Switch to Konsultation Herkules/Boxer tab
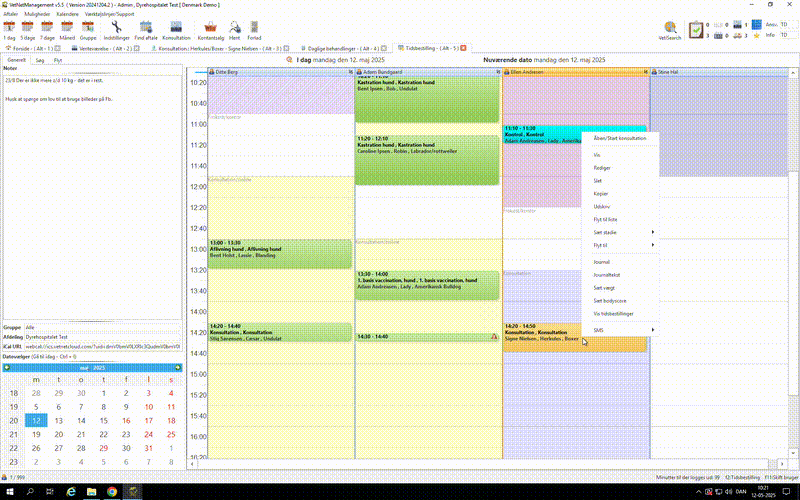The image size is (800, 500). [219, 48]
